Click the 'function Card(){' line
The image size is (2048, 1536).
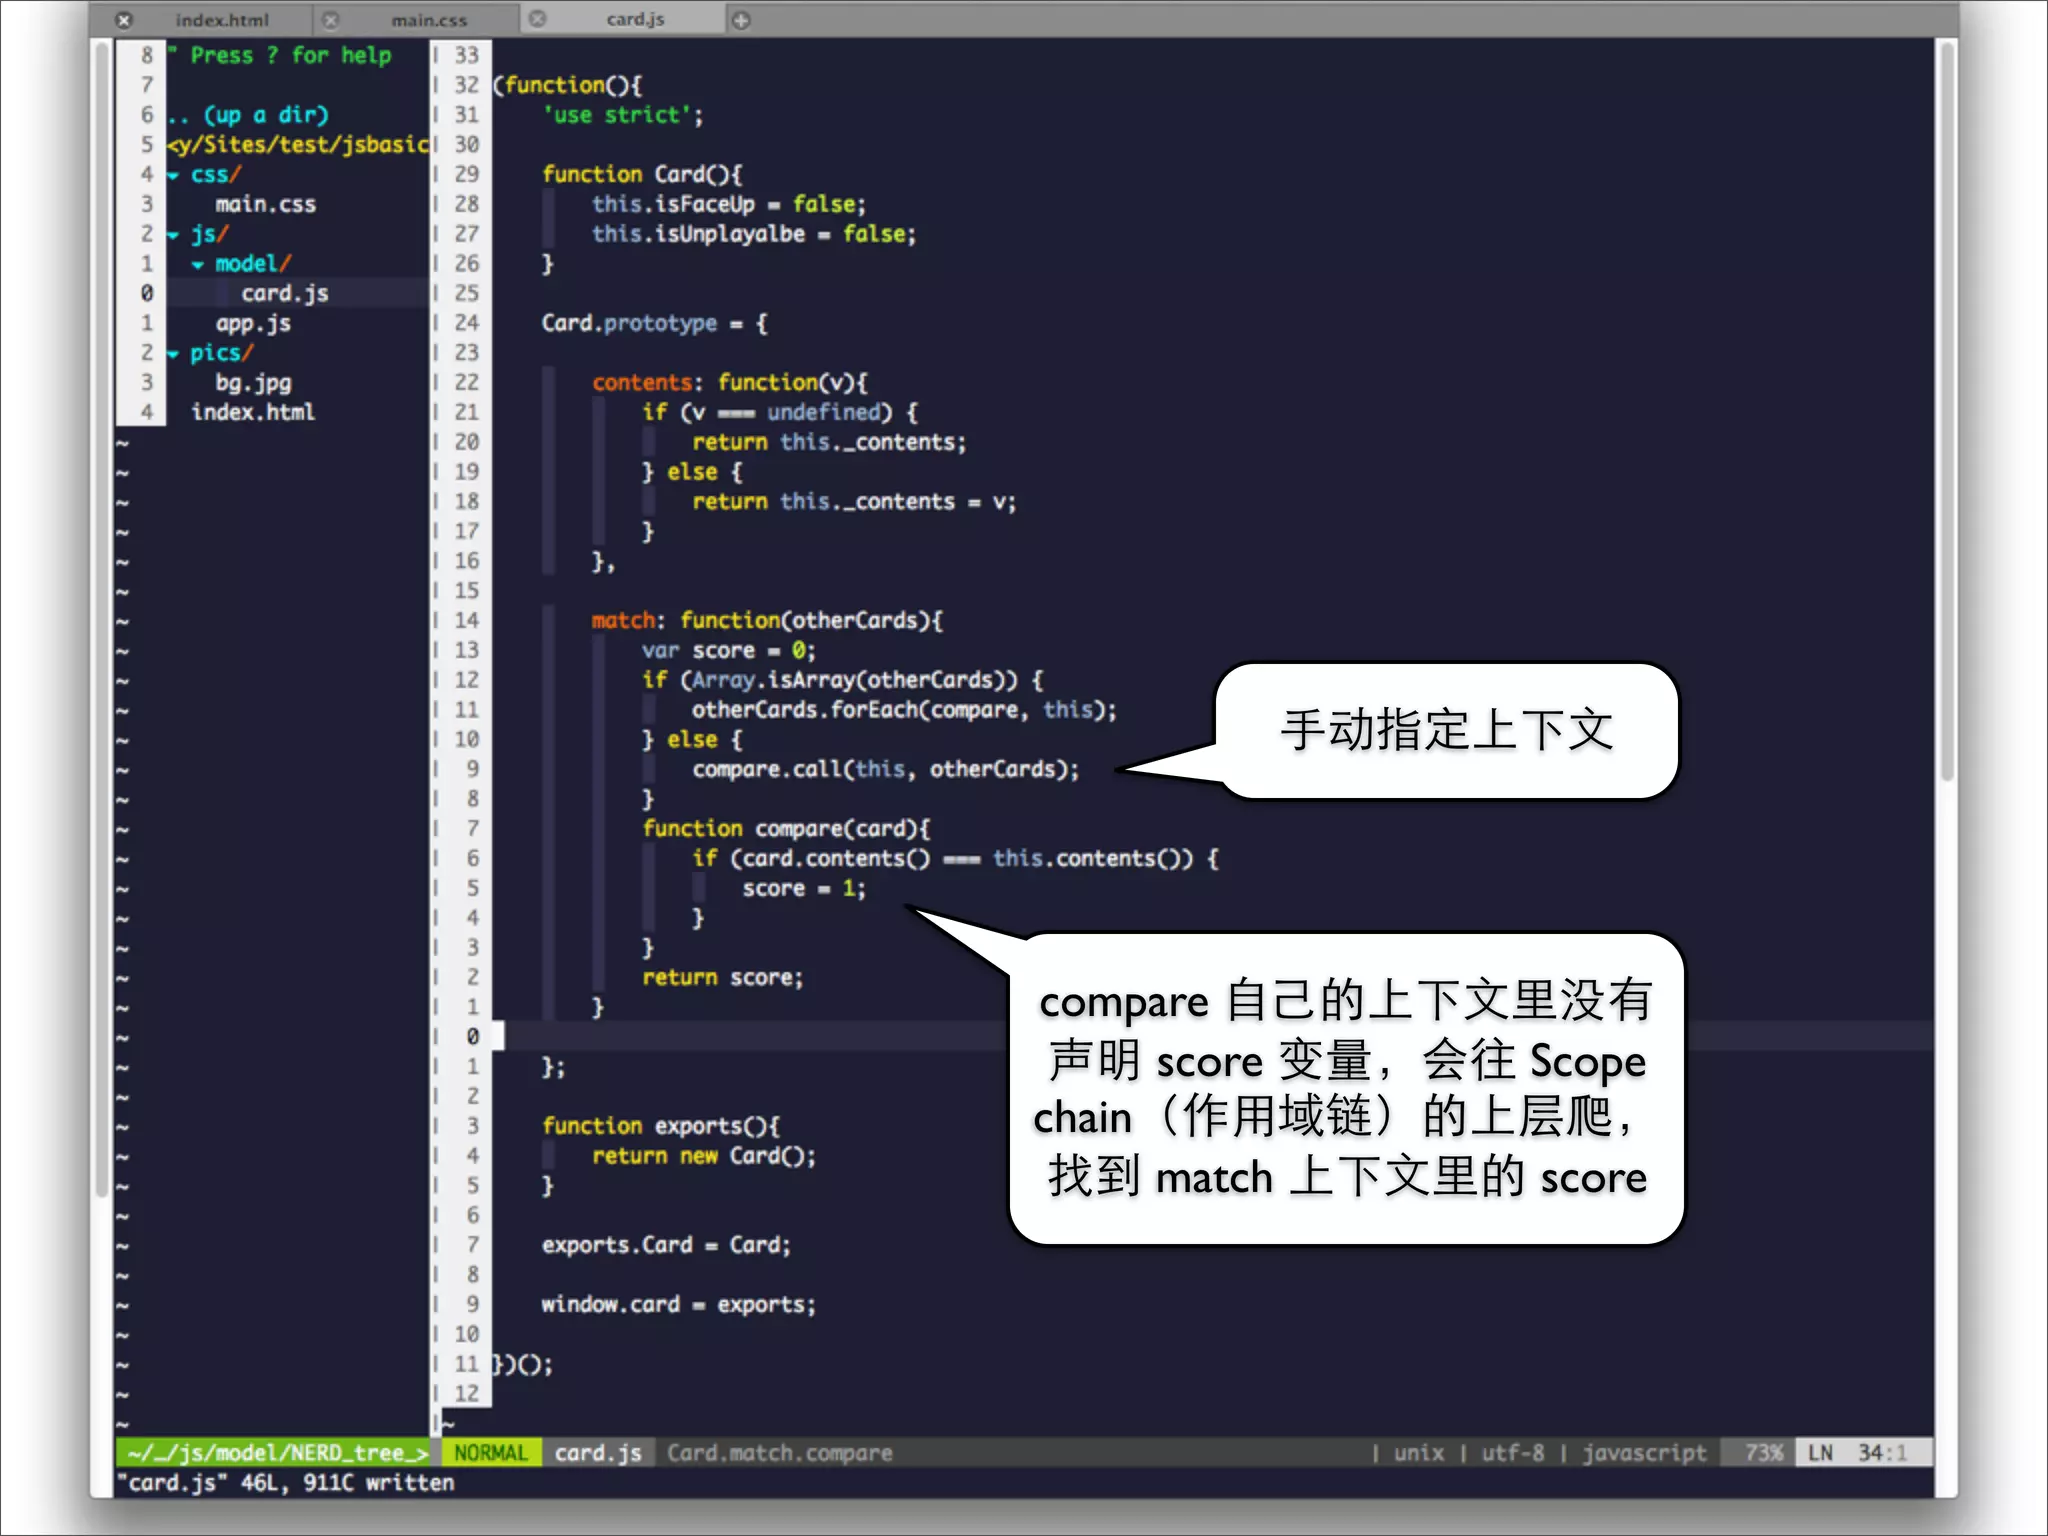coord(642,175)
